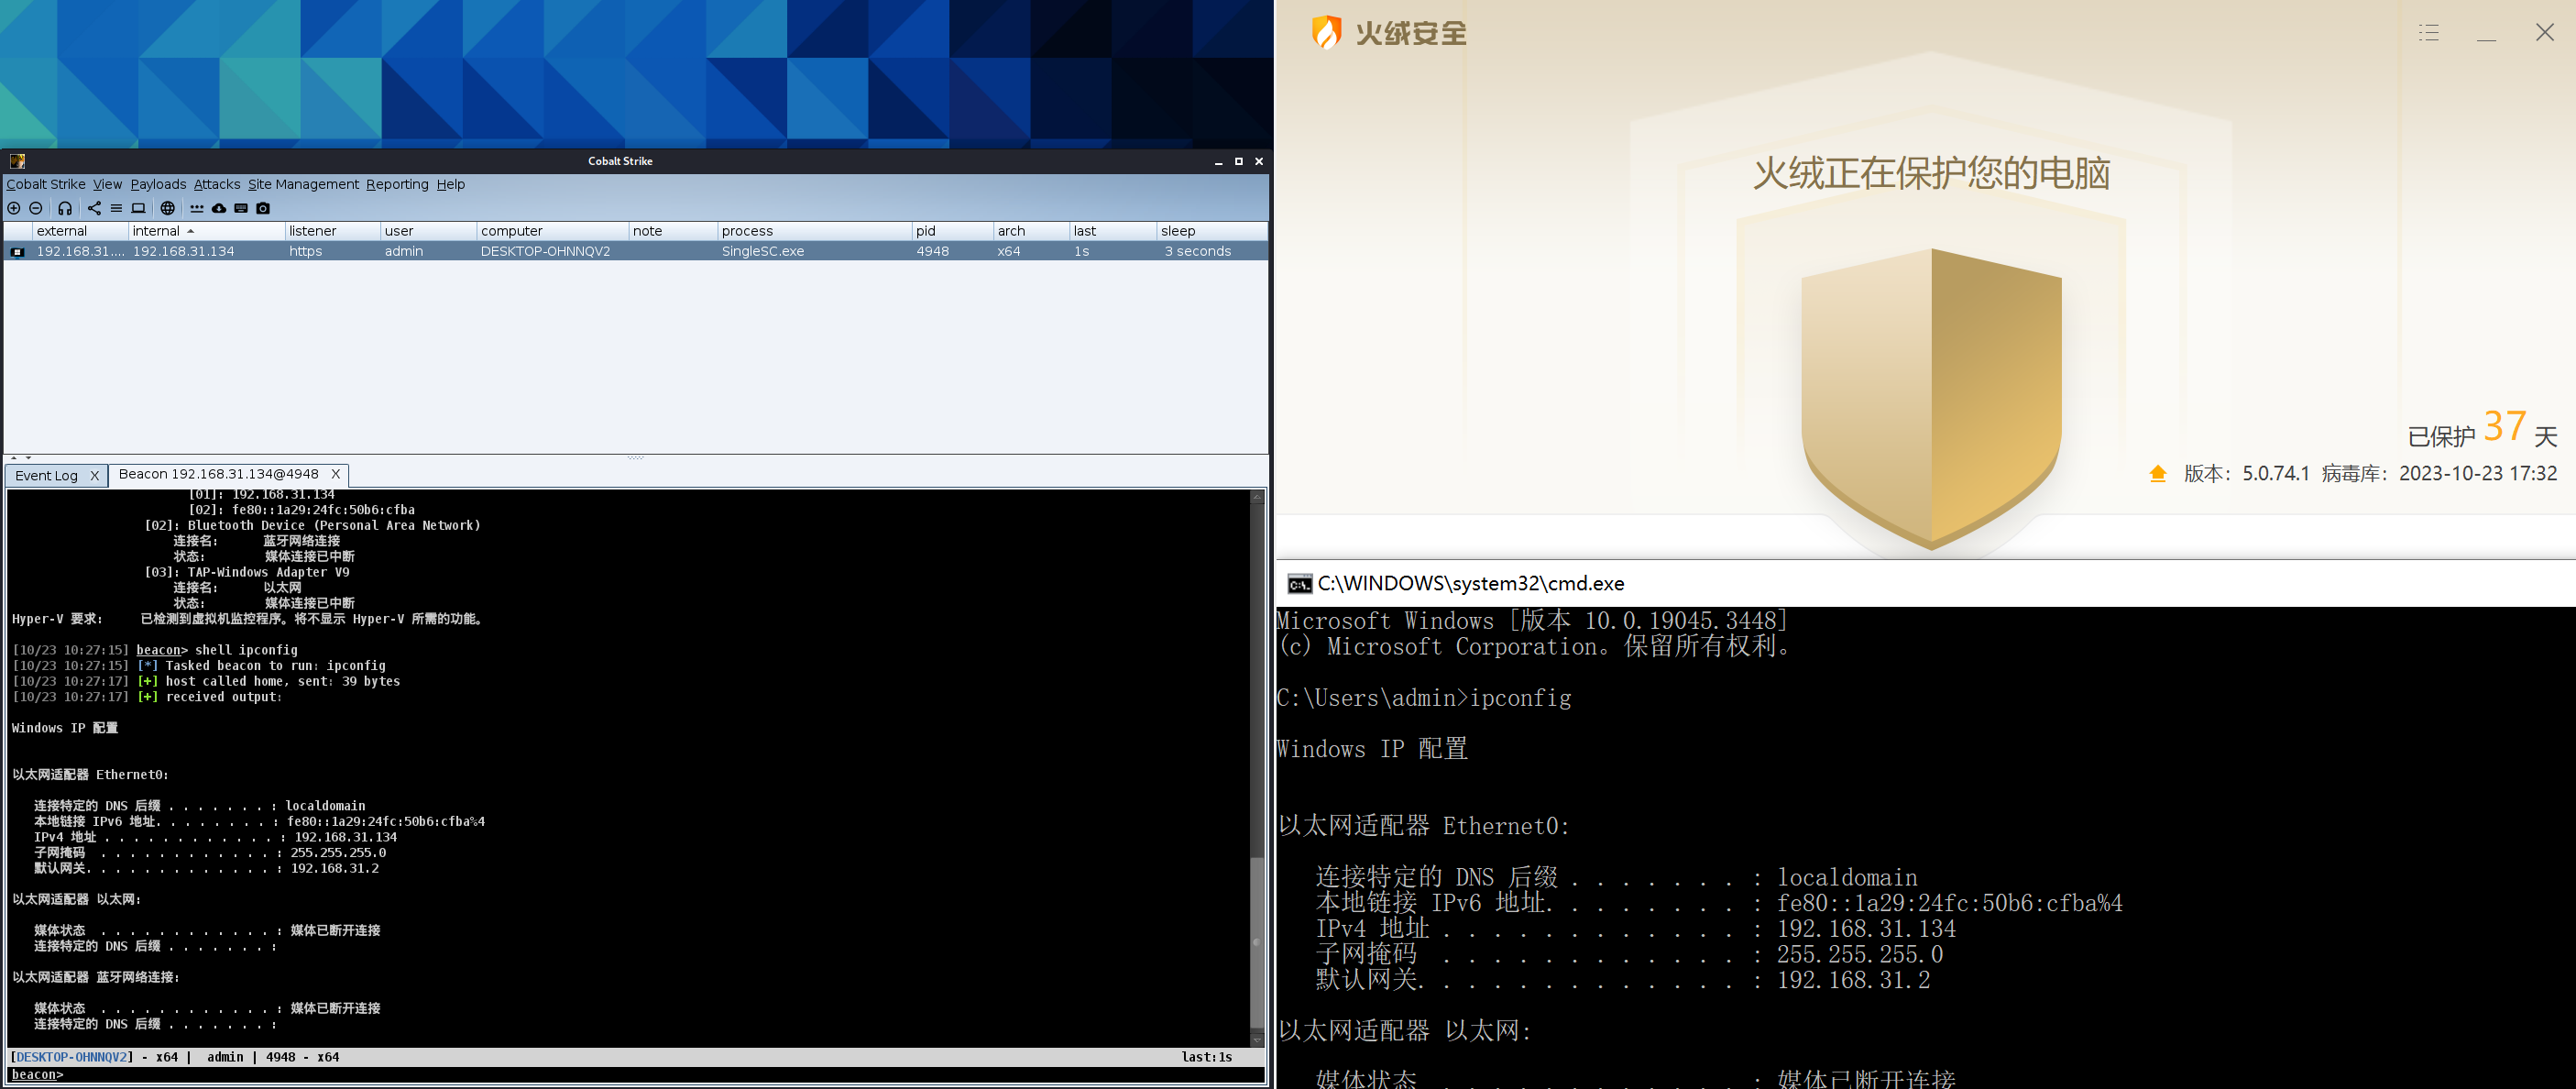This screenshot has width=2576, height=1089.
Task: Open the Attacks menu
Action: 217,184
